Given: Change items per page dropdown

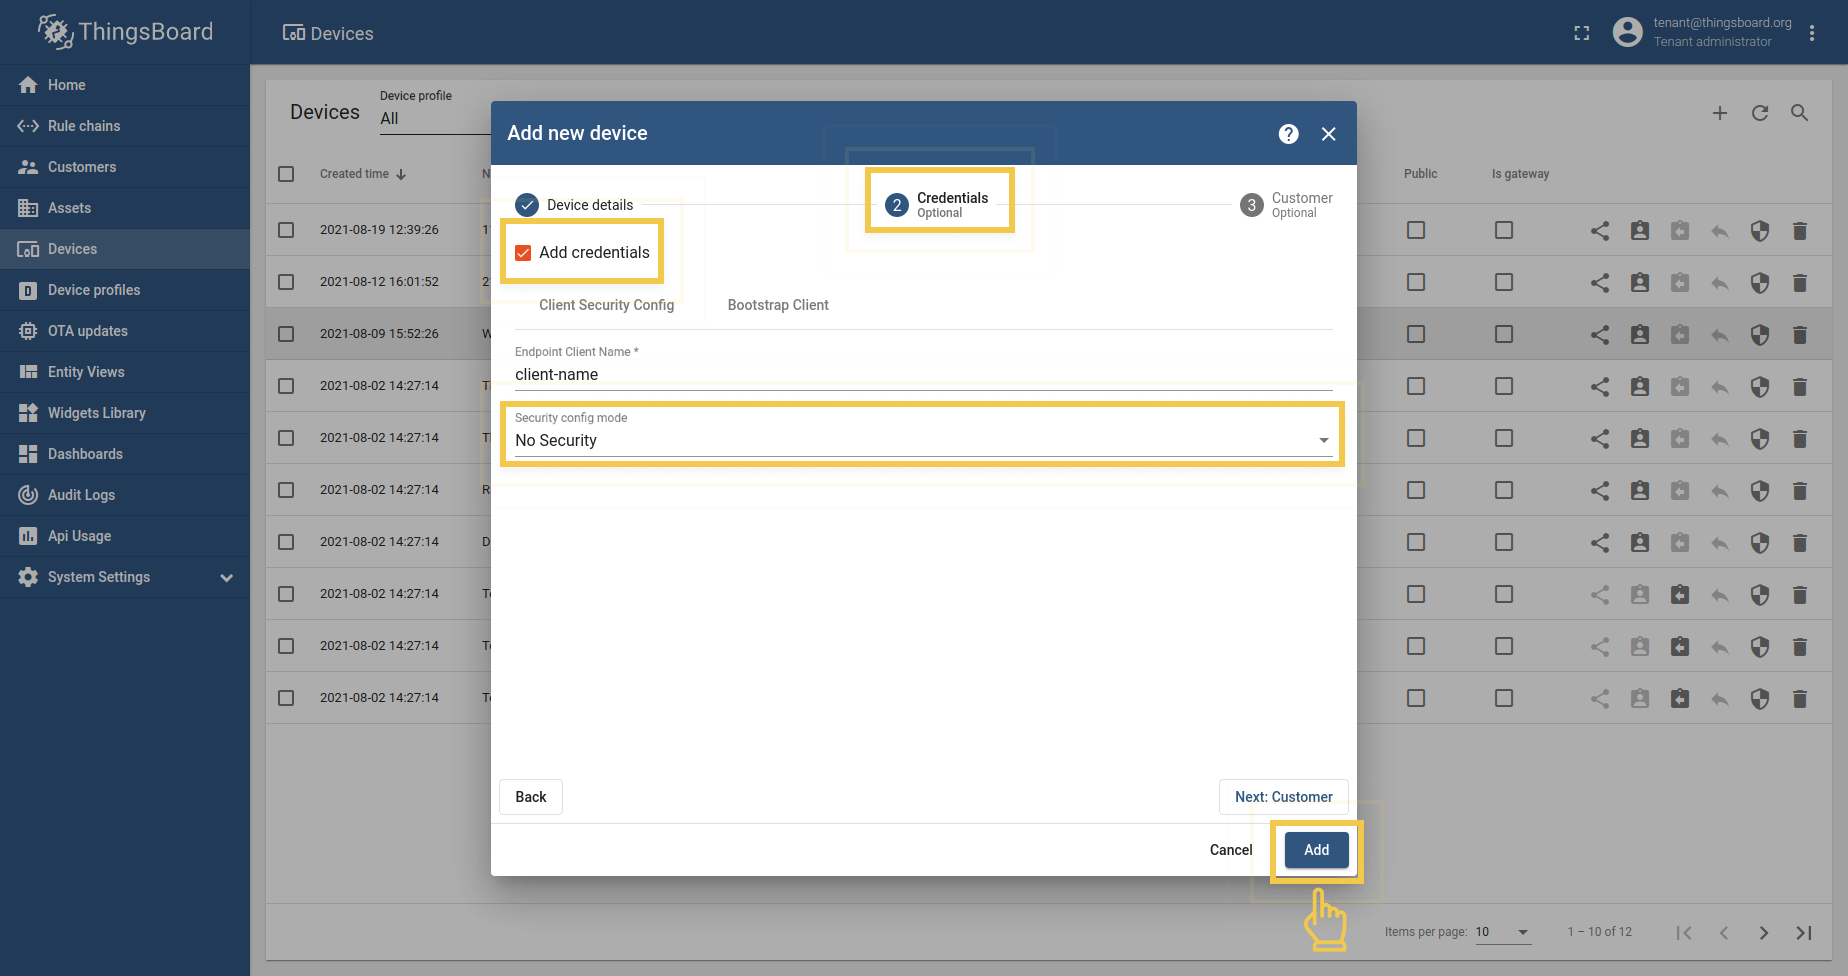Looking at the screenshot, I should click(1503, 932).
